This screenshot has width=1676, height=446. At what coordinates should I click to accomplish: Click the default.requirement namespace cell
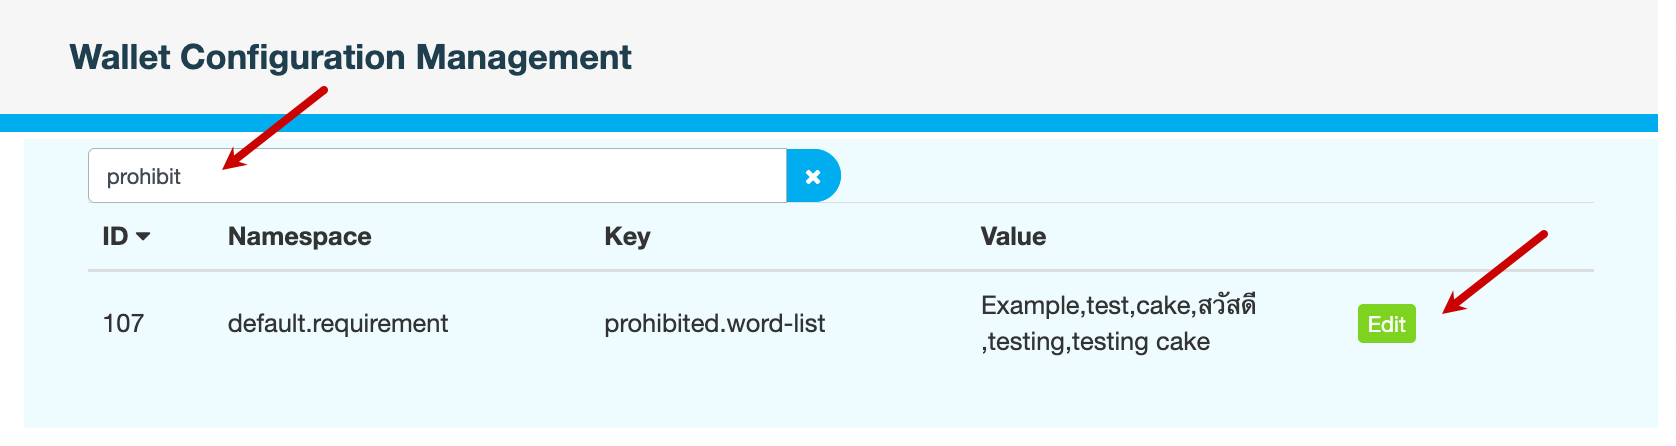click(x=337, y=324)
